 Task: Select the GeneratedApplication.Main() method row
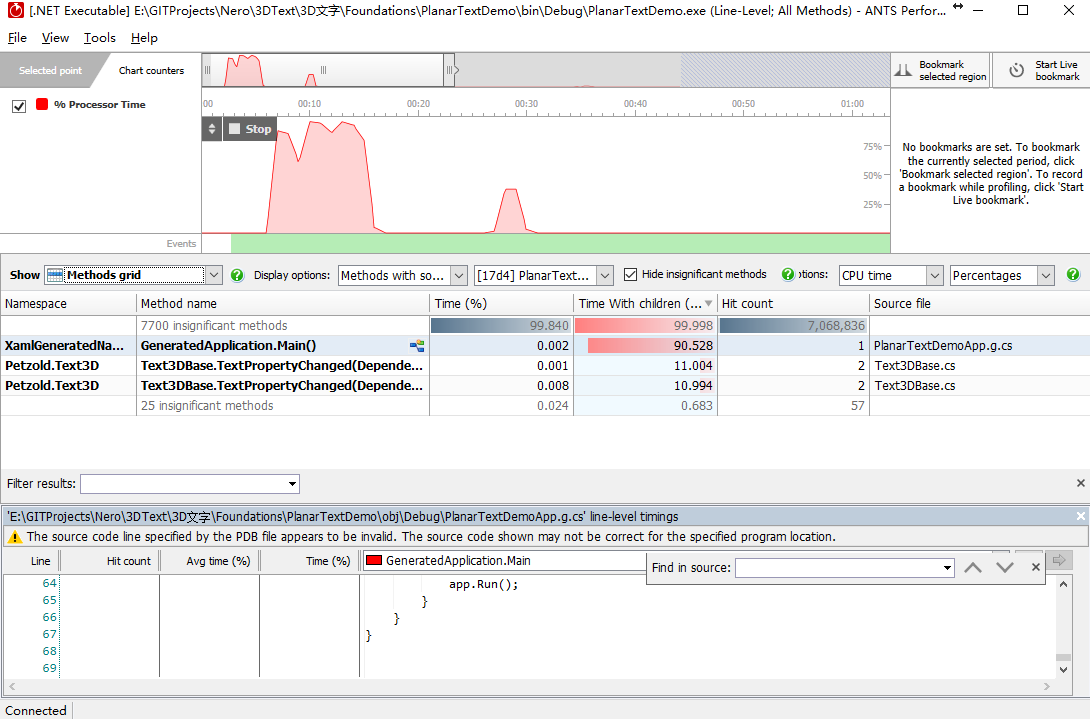(545, 346)
